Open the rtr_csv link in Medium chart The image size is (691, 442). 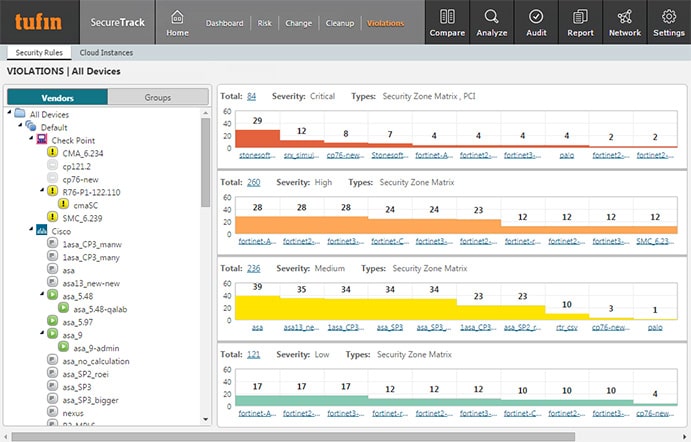pos(567,327)
